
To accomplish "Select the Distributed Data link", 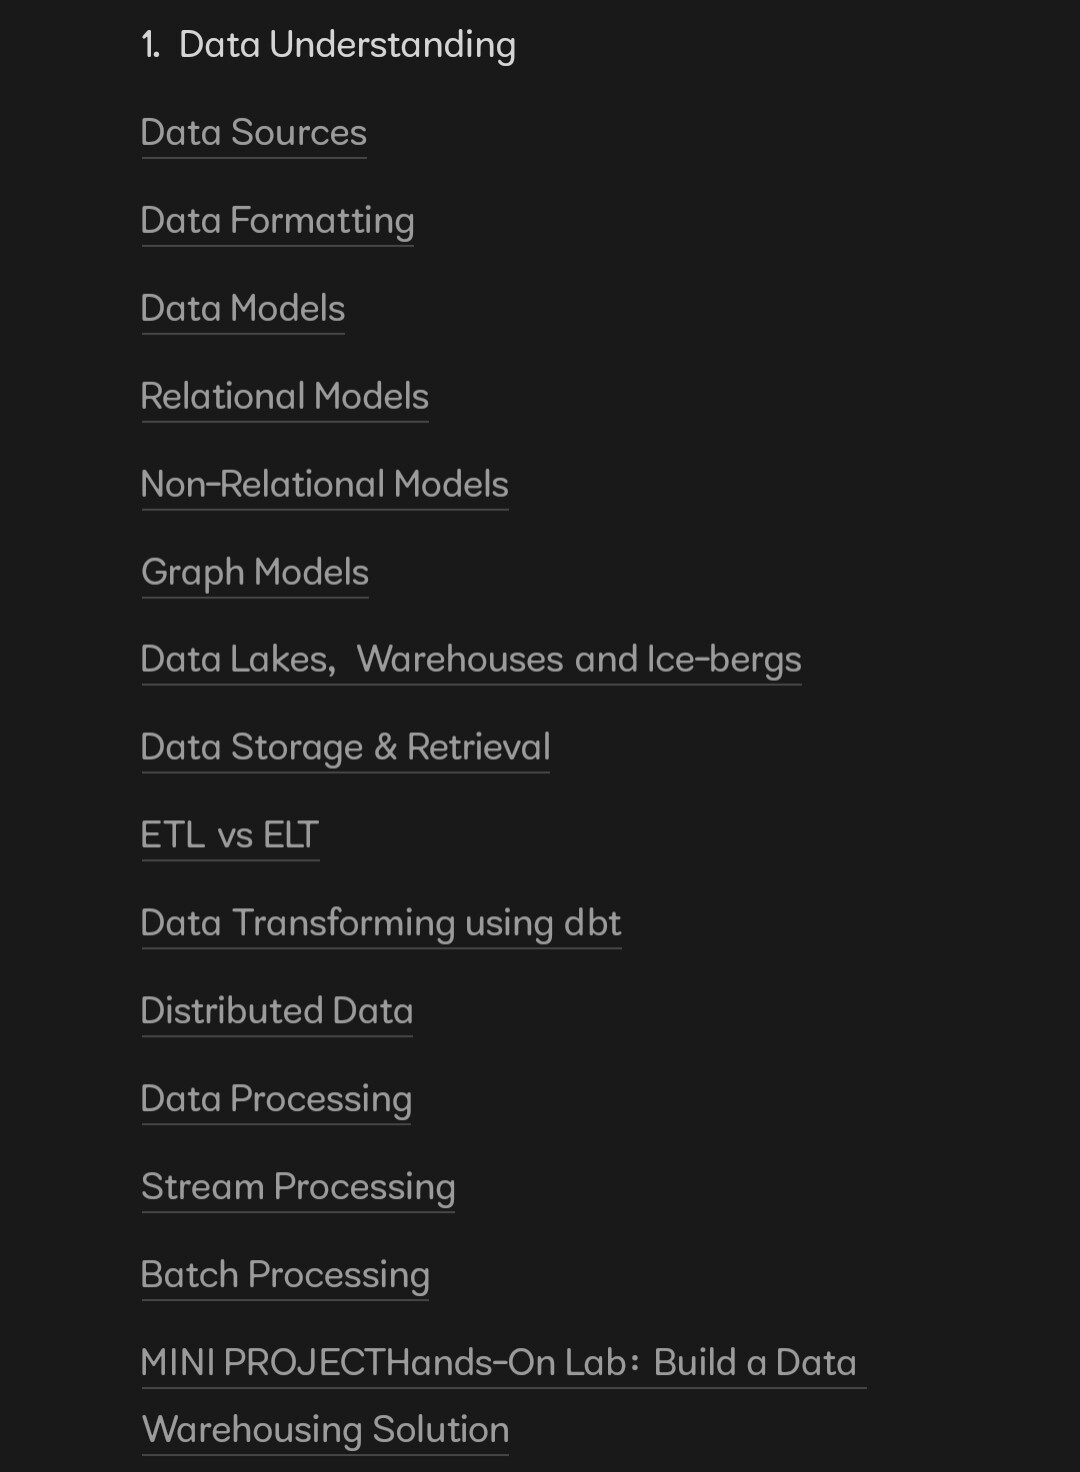I will click(x=277, y=1011).
